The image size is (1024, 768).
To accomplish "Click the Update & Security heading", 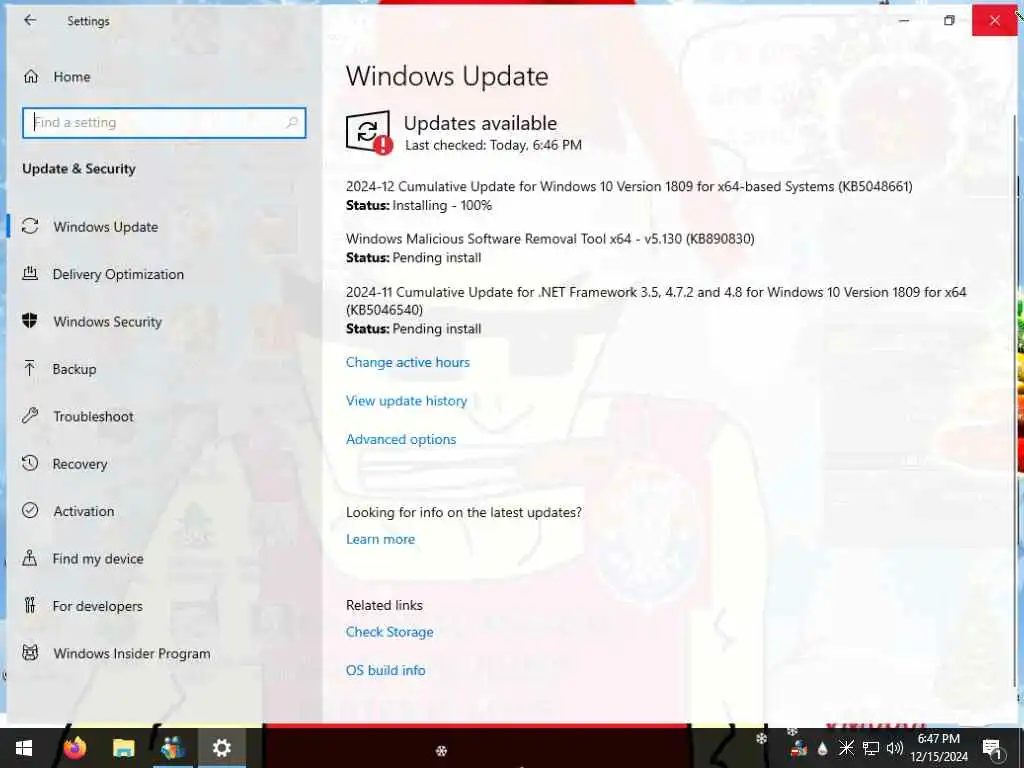I will pyautogui.click(x=79, y=169).
